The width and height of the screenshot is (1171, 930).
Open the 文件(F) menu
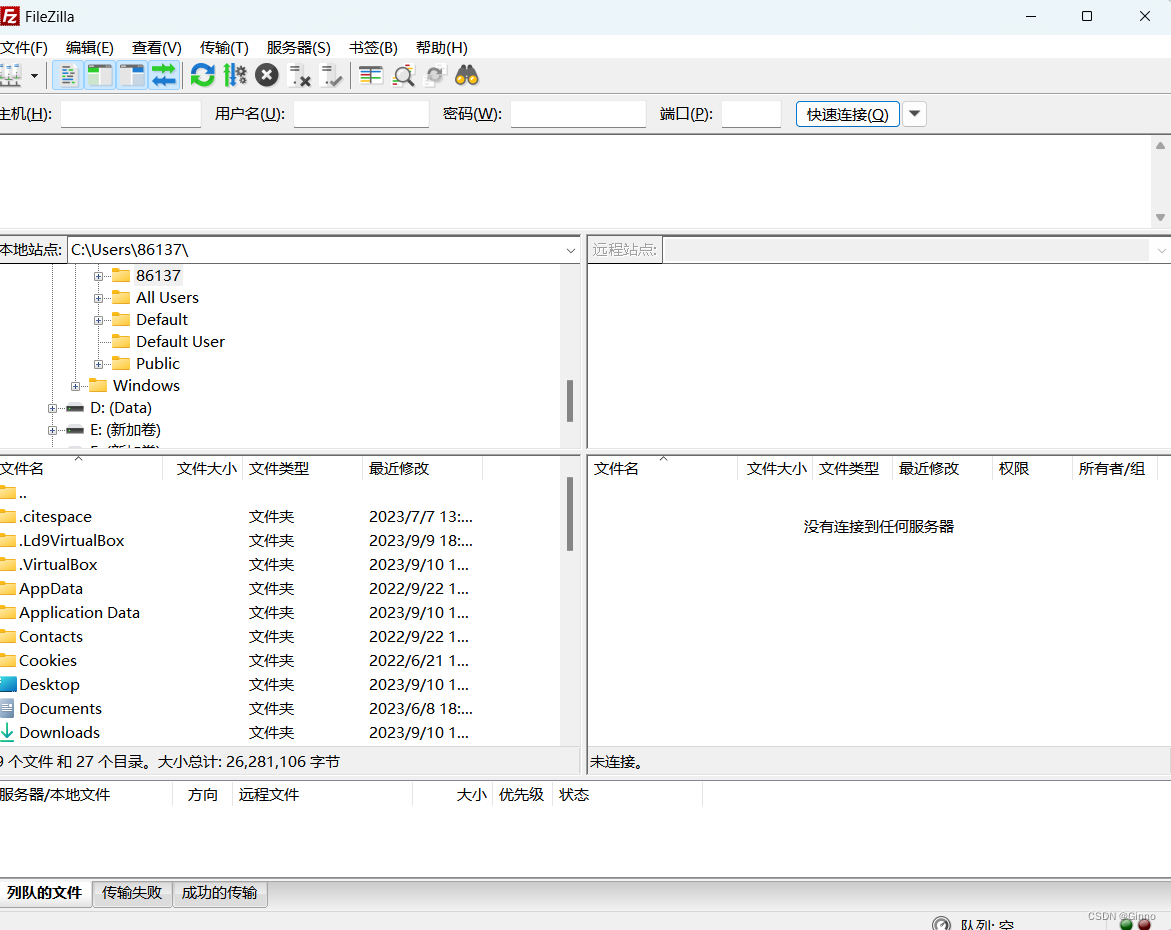(x=24, y=48)
